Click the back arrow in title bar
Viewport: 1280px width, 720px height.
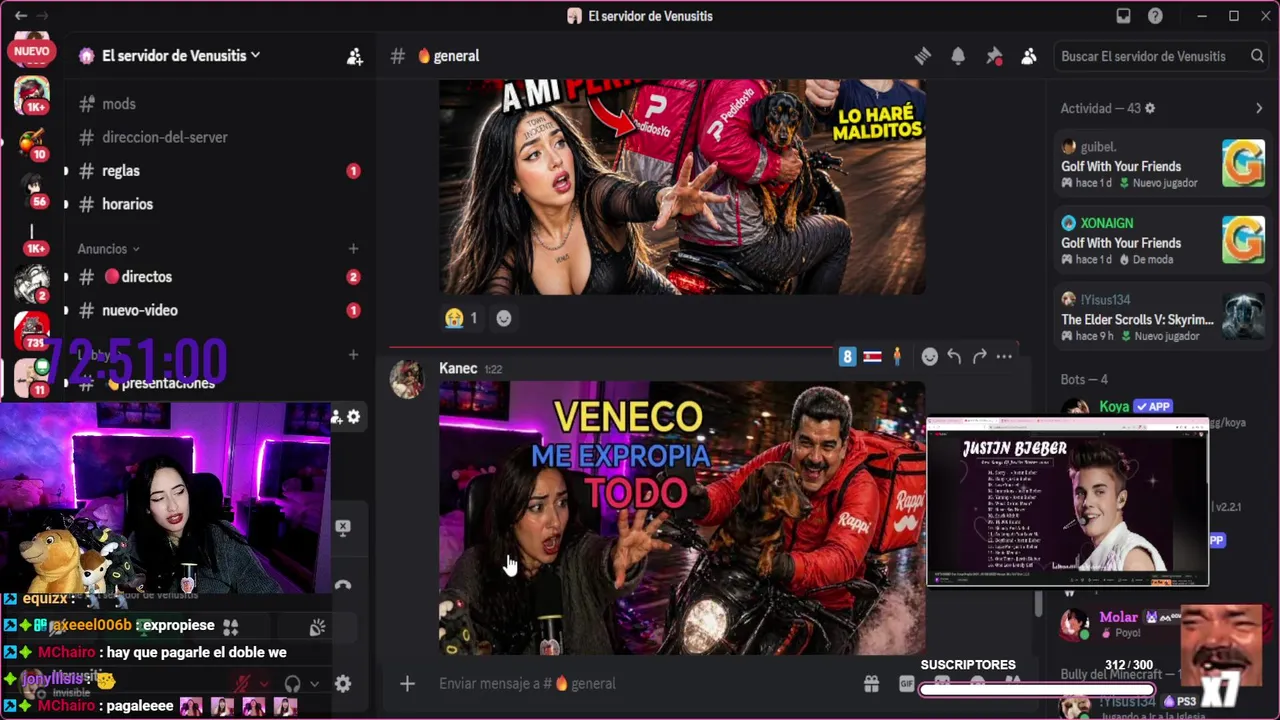point(20,16)
